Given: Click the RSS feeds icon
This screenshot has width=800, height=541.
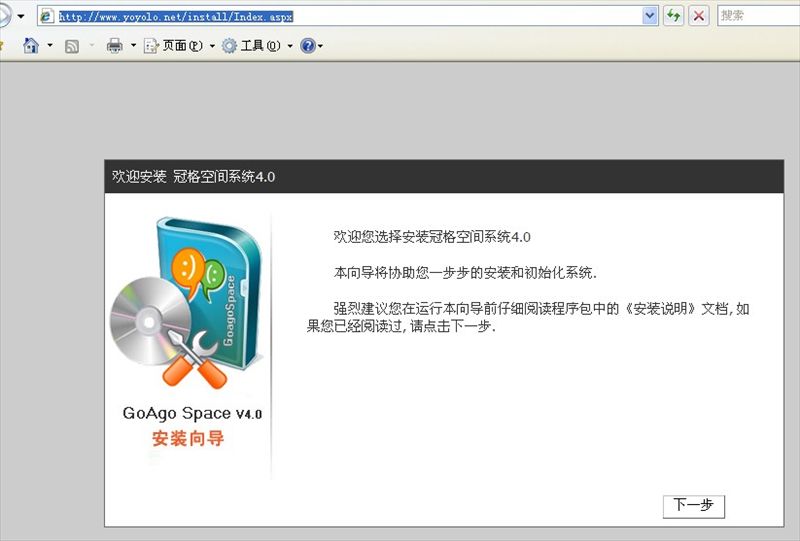Looking at the screenshot, I should tap(72, 46).
